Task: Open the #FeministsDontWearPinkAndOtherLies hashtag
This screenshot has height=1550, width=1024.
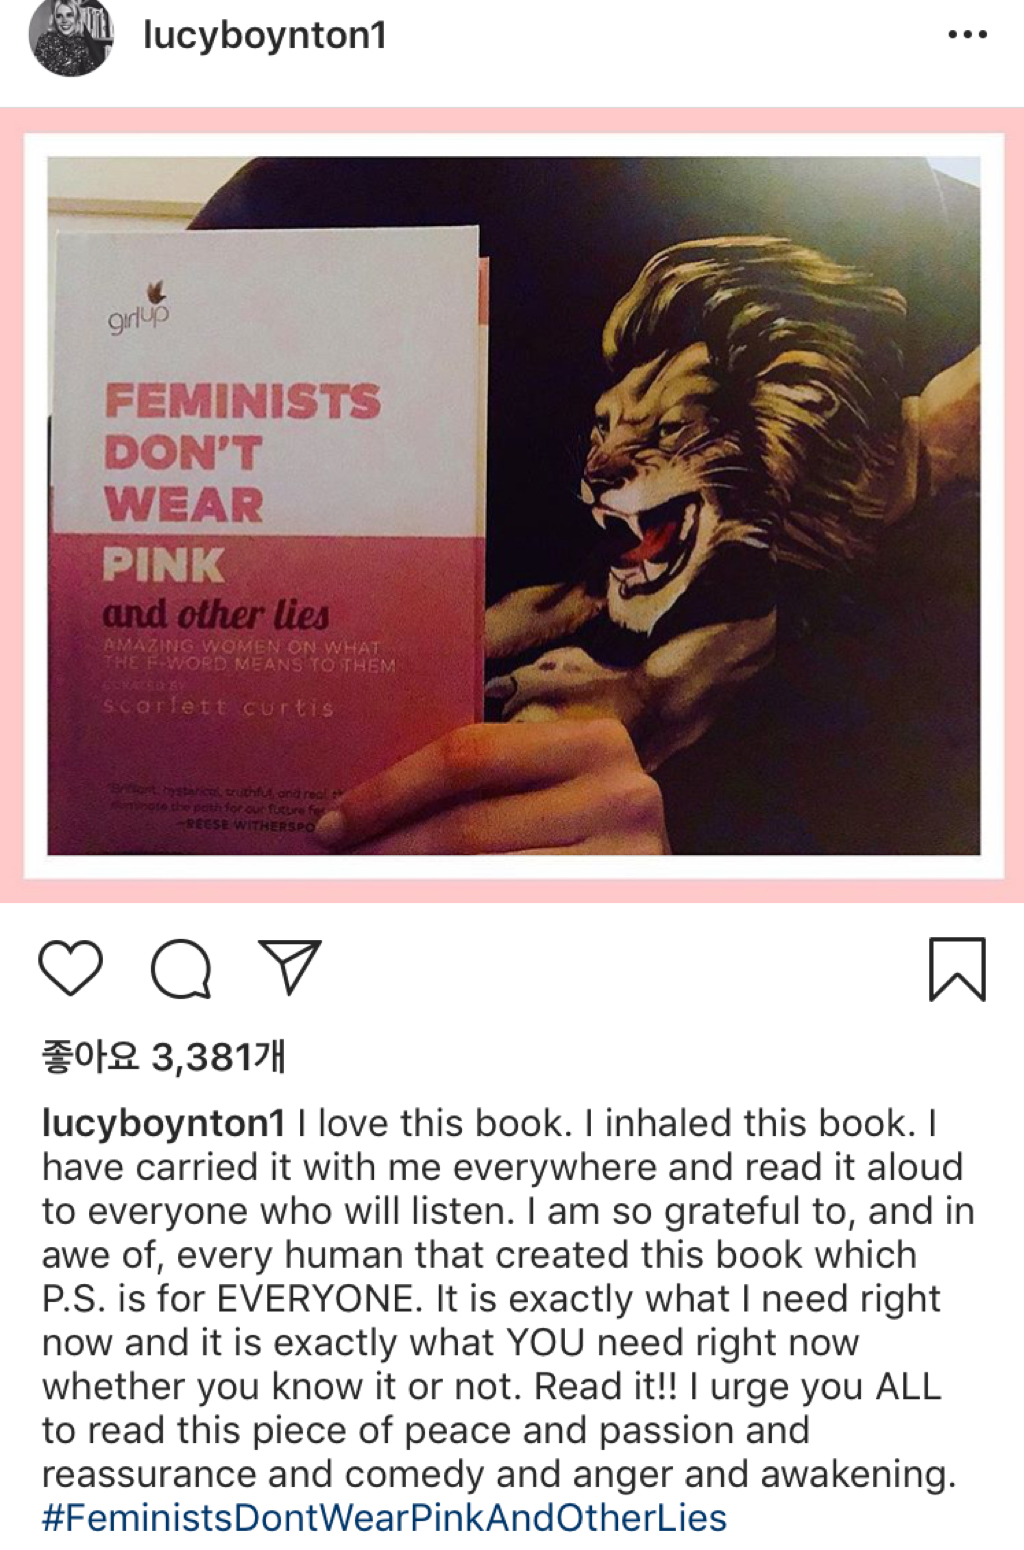Action: [384, 1518]
